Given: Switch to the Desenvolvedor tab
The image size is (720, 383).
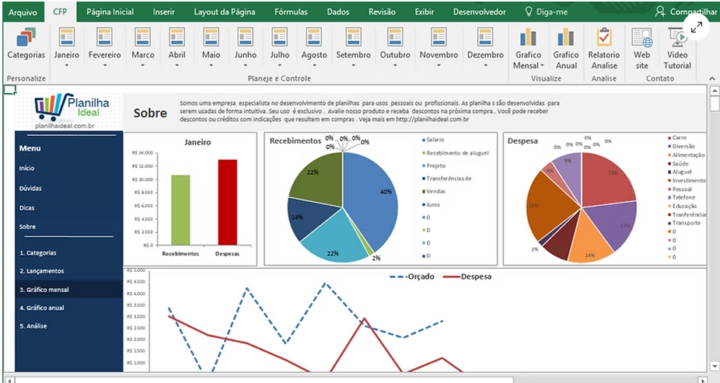Looking at the screenshot, I should (x=479, y=12).
